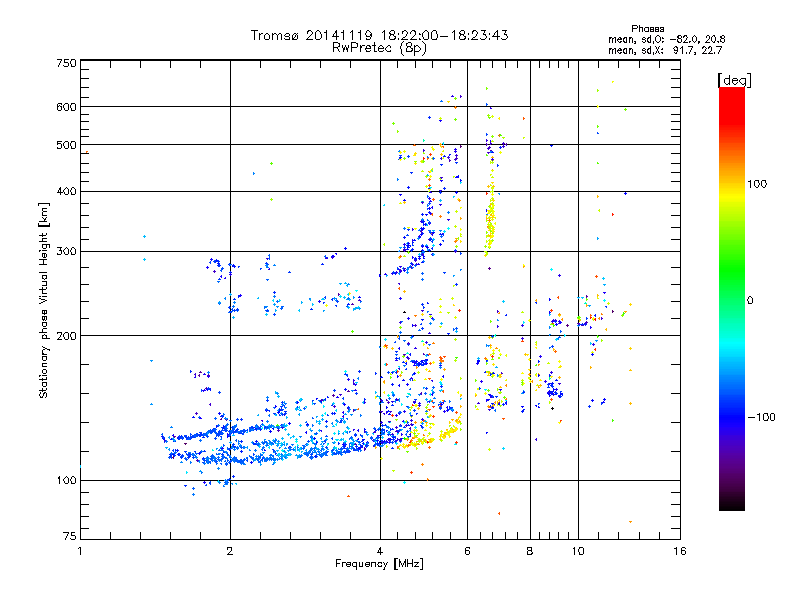Click the colorbar tick label '-100'
The height and width of the screenshot is (600, 800).
[761, 417]
